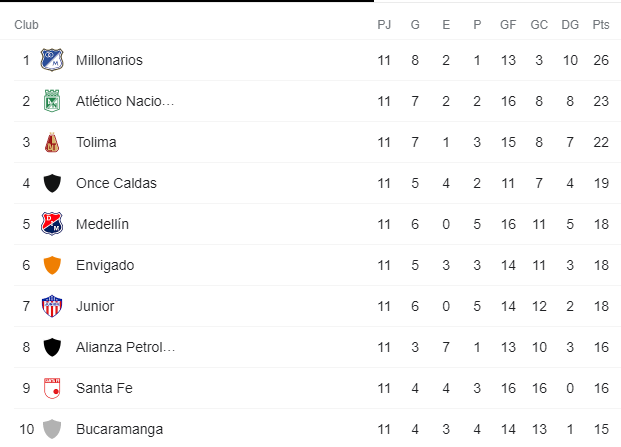
Task: Click the Millonarios club crest
Action: click(52, 60)
